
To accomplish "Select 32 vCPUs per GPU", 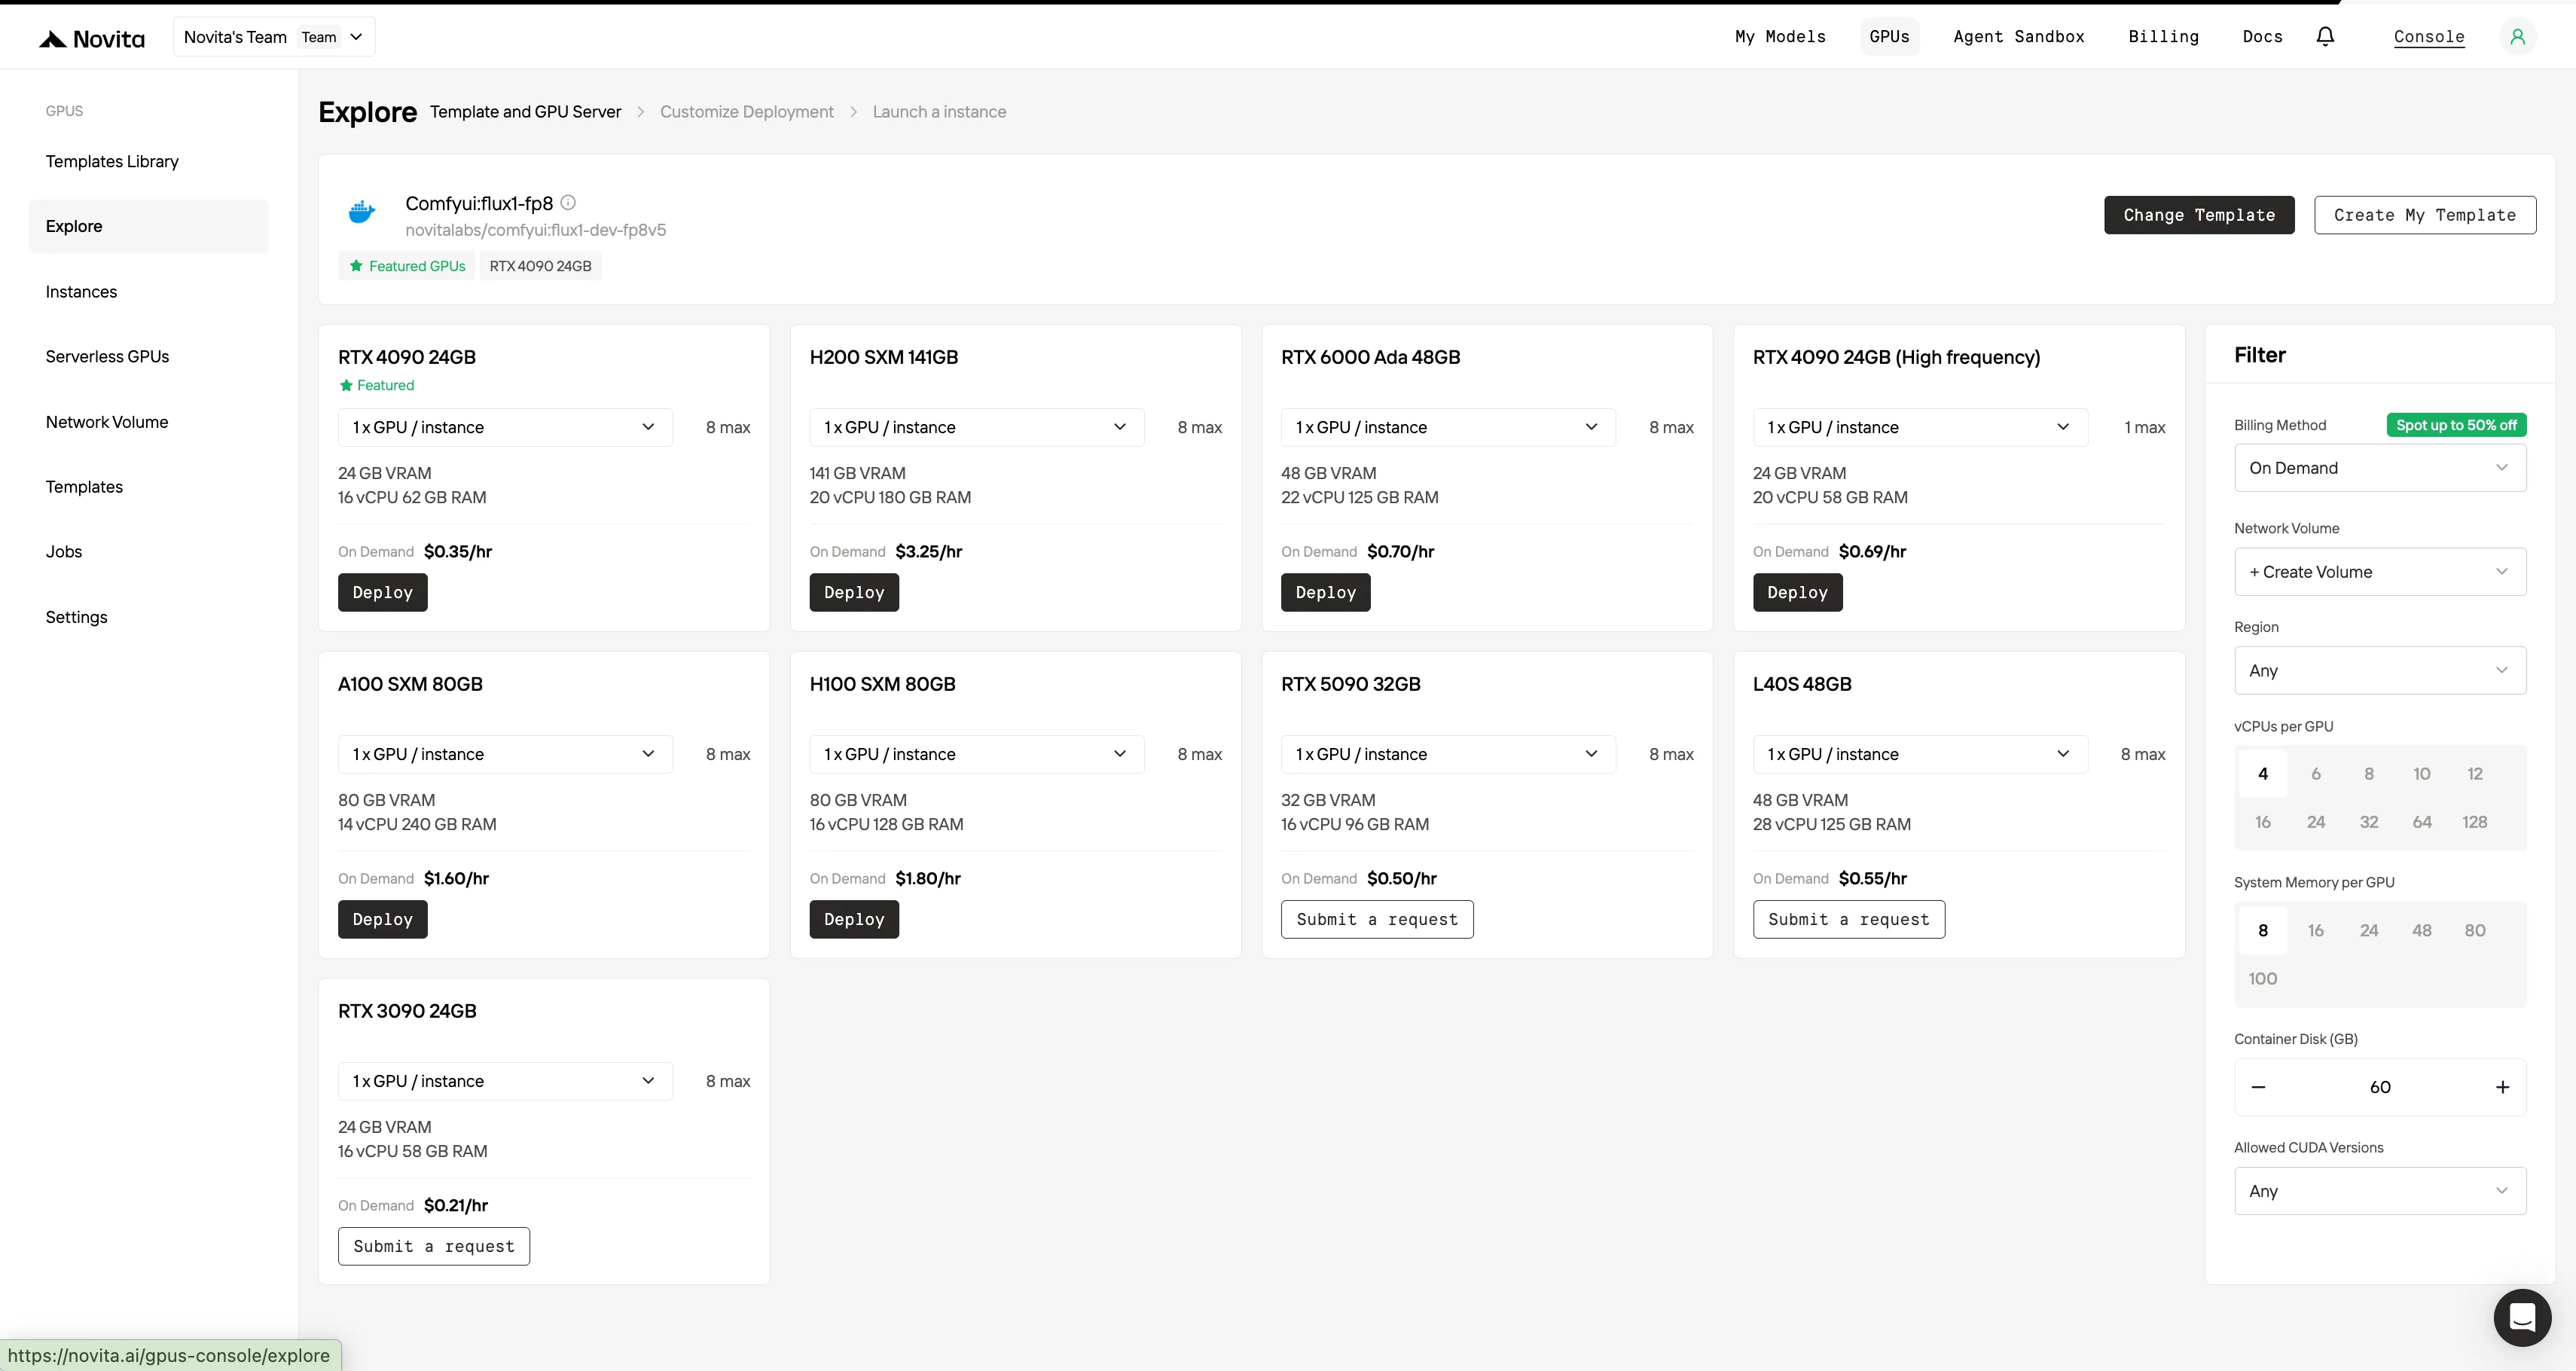I will tap(2369, 822).
